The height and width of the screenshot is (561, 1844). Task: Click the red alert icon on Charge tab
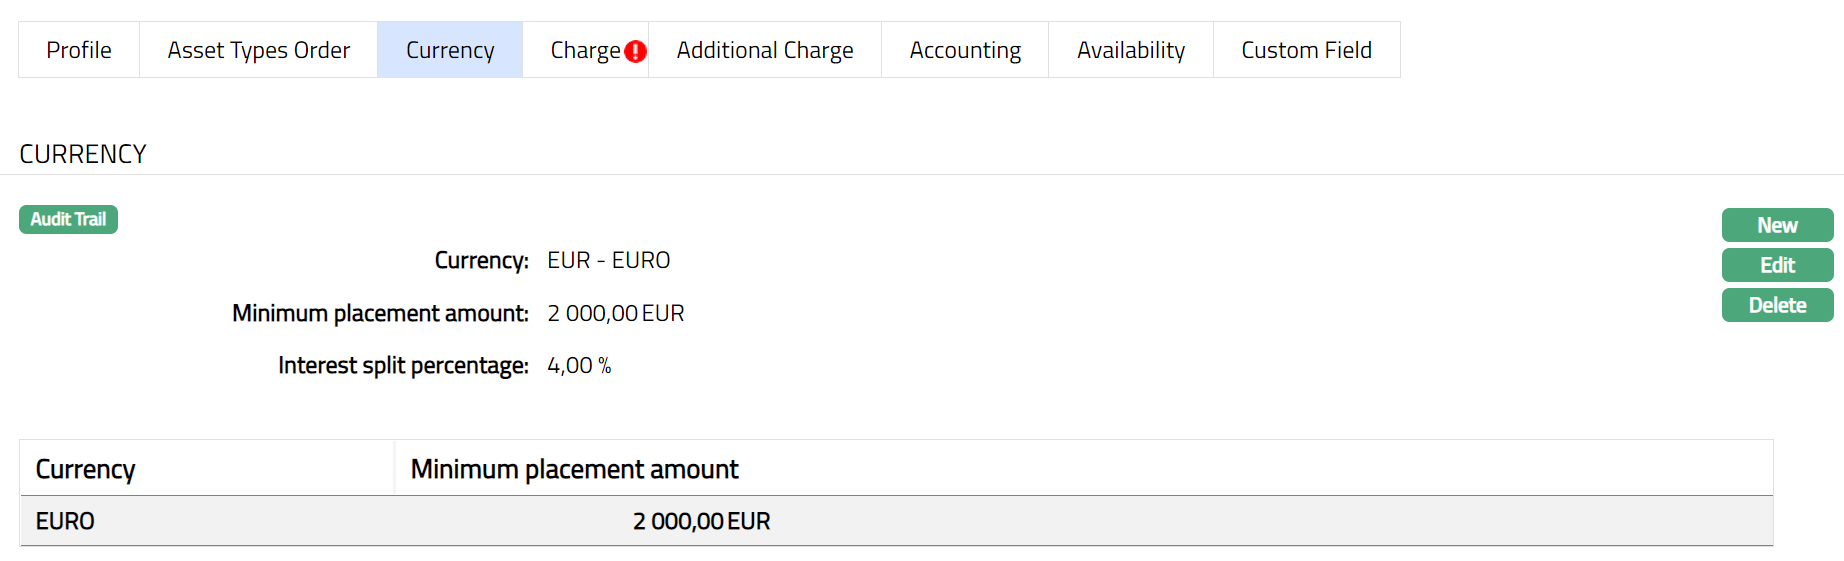[x=635, y=52]
